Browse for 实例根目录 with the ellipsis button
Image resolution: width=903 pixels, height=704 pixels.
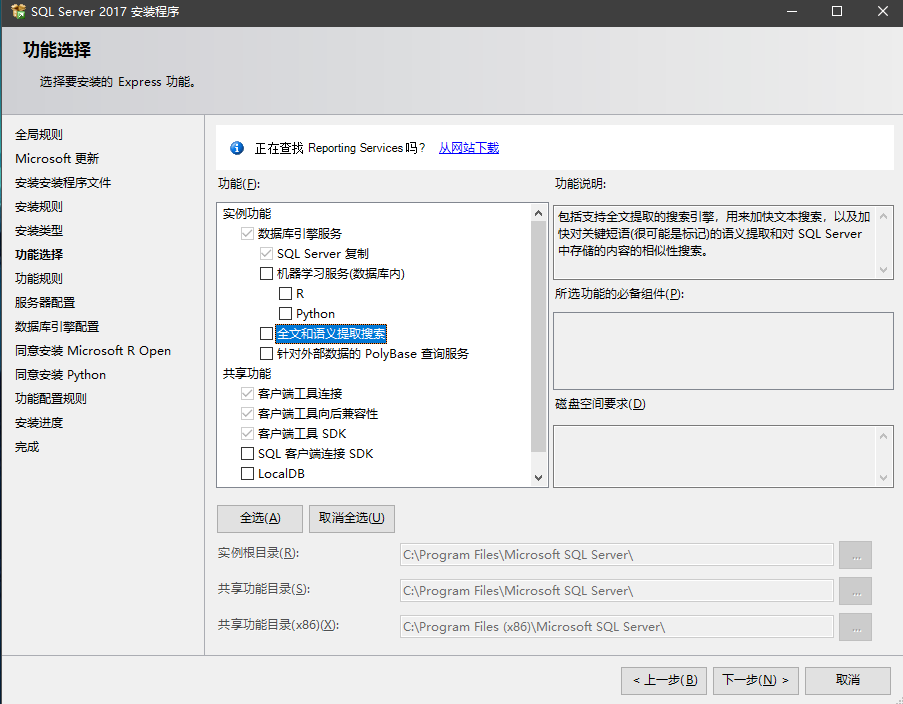856,555
